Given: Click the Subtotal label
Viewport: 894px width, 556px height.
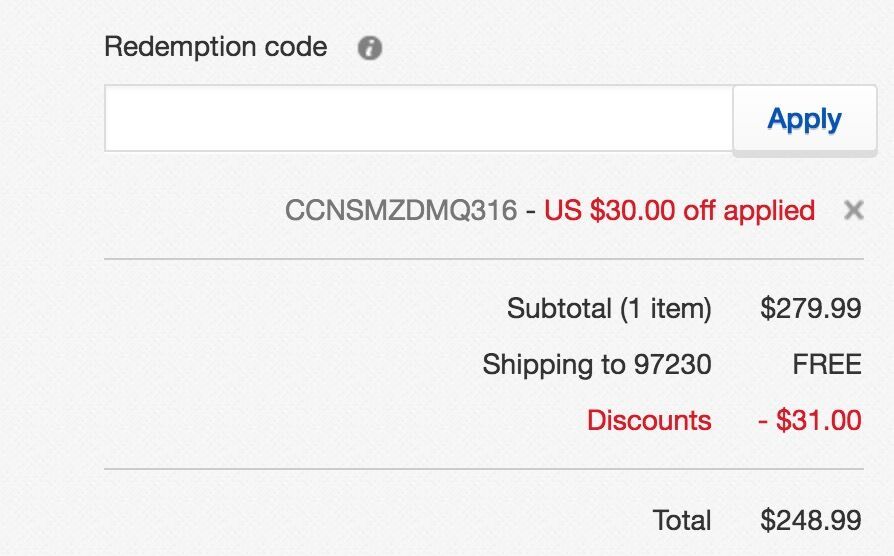Looking at the screenshot, I should tap(559, 309).
